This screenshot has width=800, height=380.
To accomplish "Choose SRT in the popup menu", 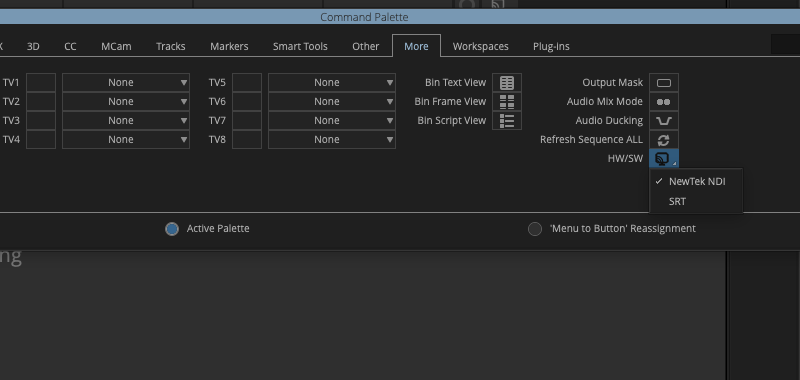I will coord(696,201).
